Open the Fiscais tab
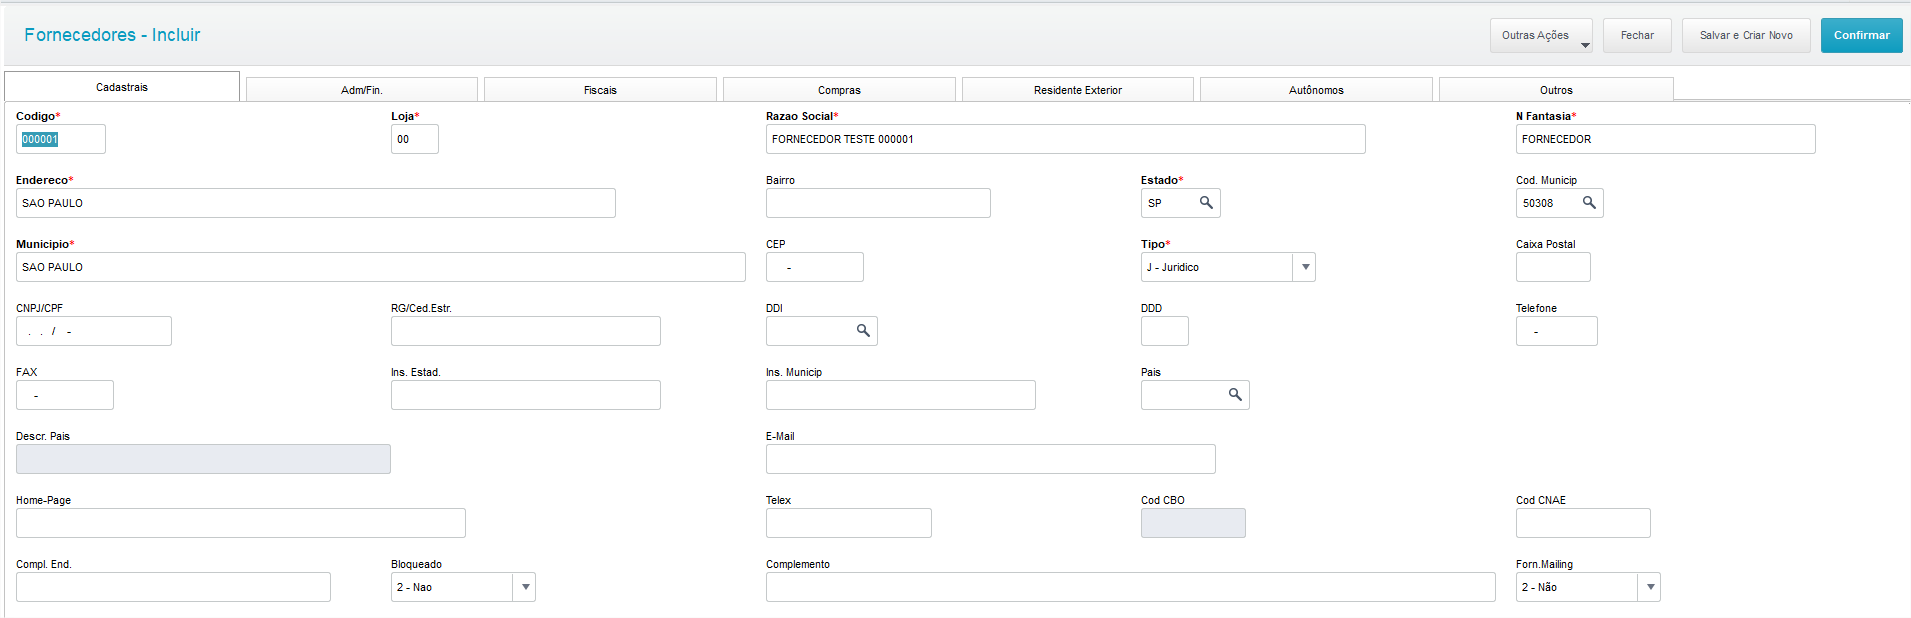The width and height of the screenshot is (1911, 618). (600, 90)
